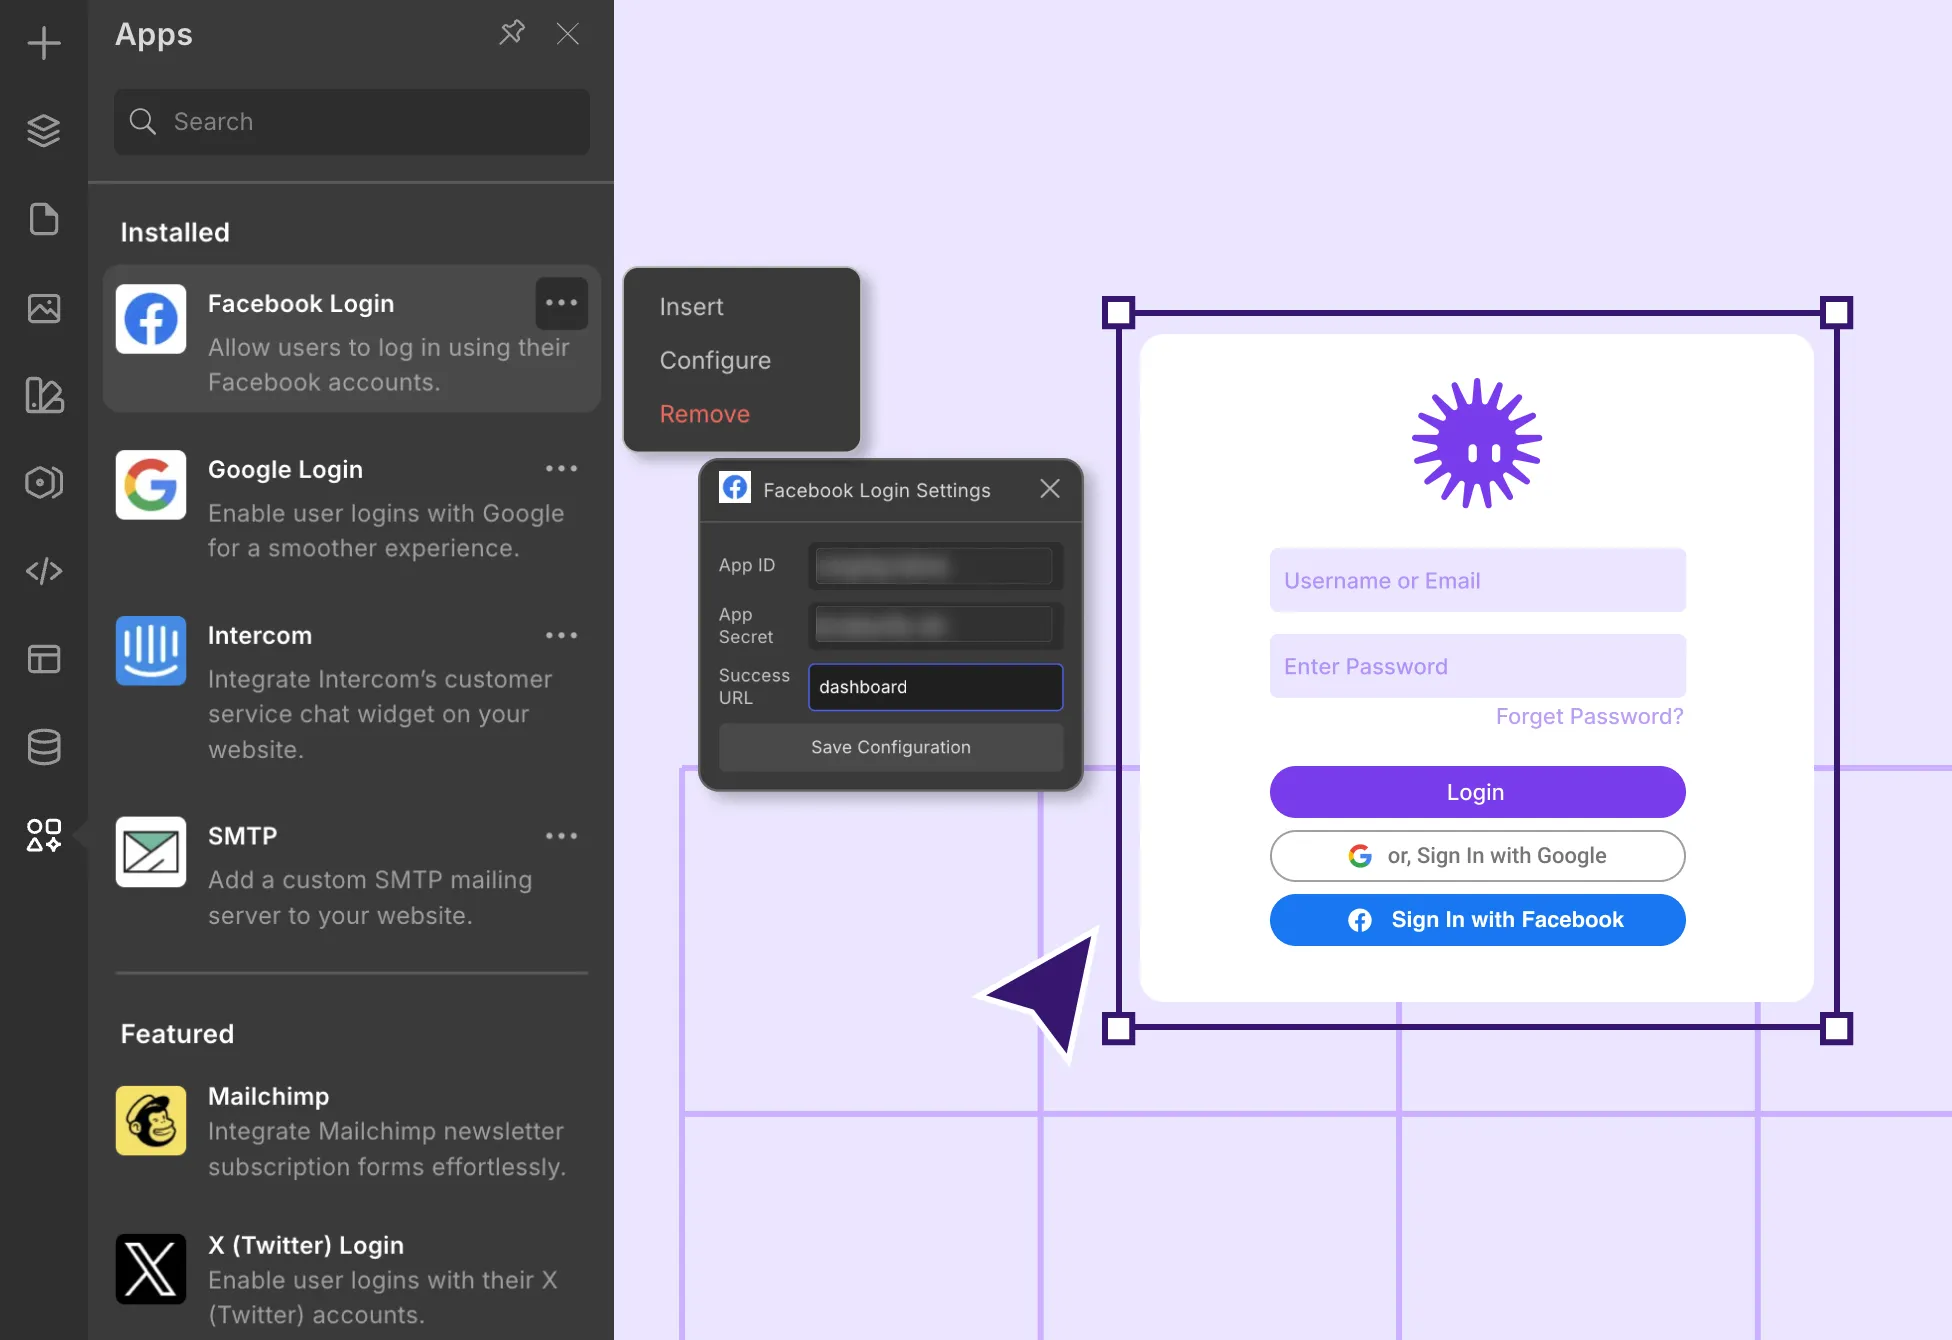The width and height of the screenshot is (1952, 1340).
Task: Click the Forget Password link
Action: [x=1589, y=716]
